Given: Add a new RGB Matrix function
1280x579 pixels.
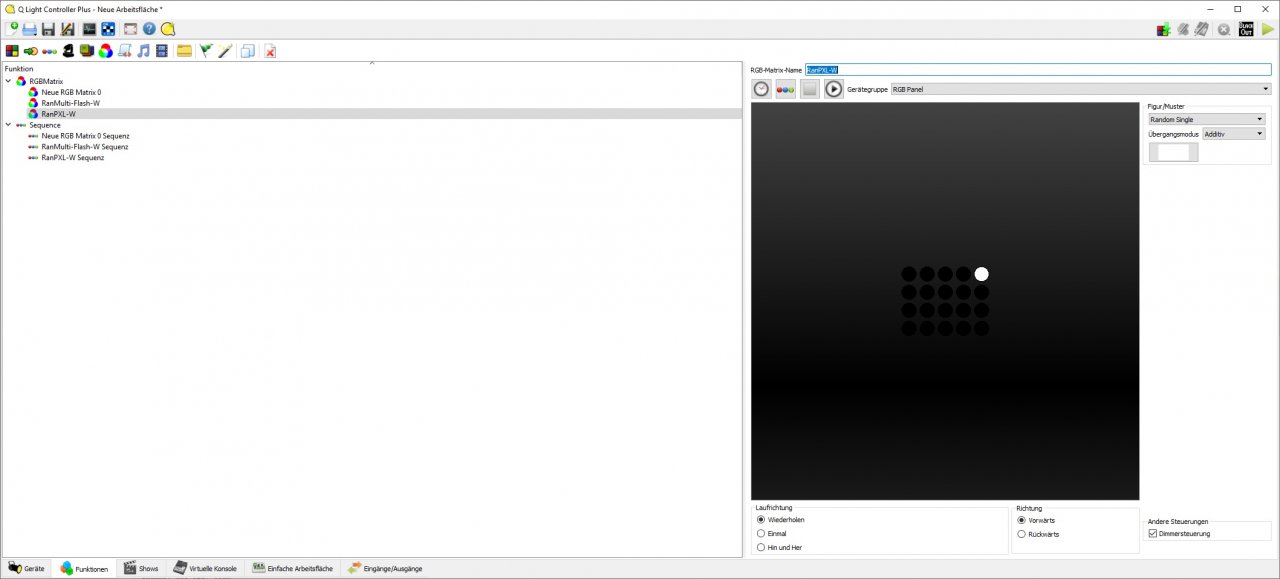Looking at the screenshot, I should (x=106, y=51).
